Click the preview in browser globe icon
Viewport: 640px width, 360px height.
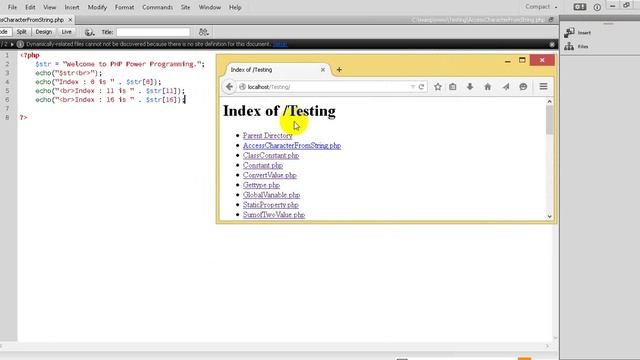(89, 32)
